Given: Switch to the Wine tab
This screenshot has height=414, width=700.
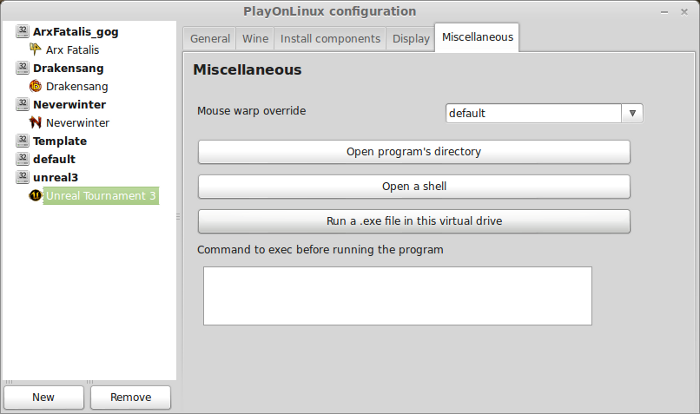Looking at the screenshot, I should click(255, 39).
